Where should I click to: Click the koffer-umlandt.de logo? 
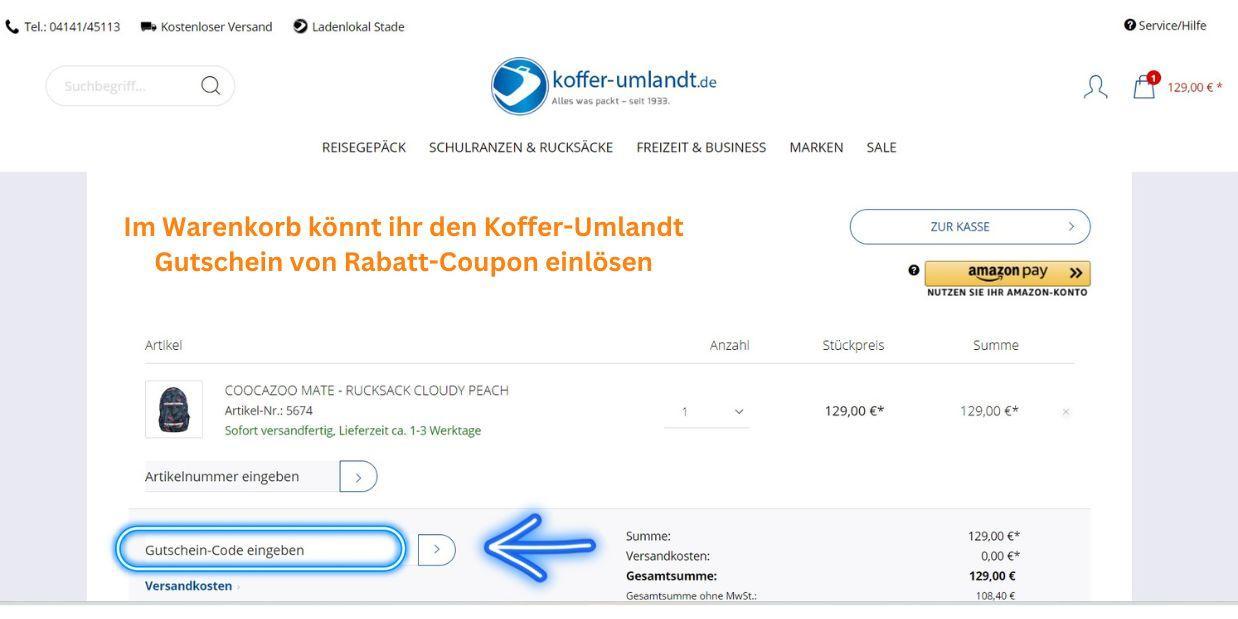click(604, 86)
